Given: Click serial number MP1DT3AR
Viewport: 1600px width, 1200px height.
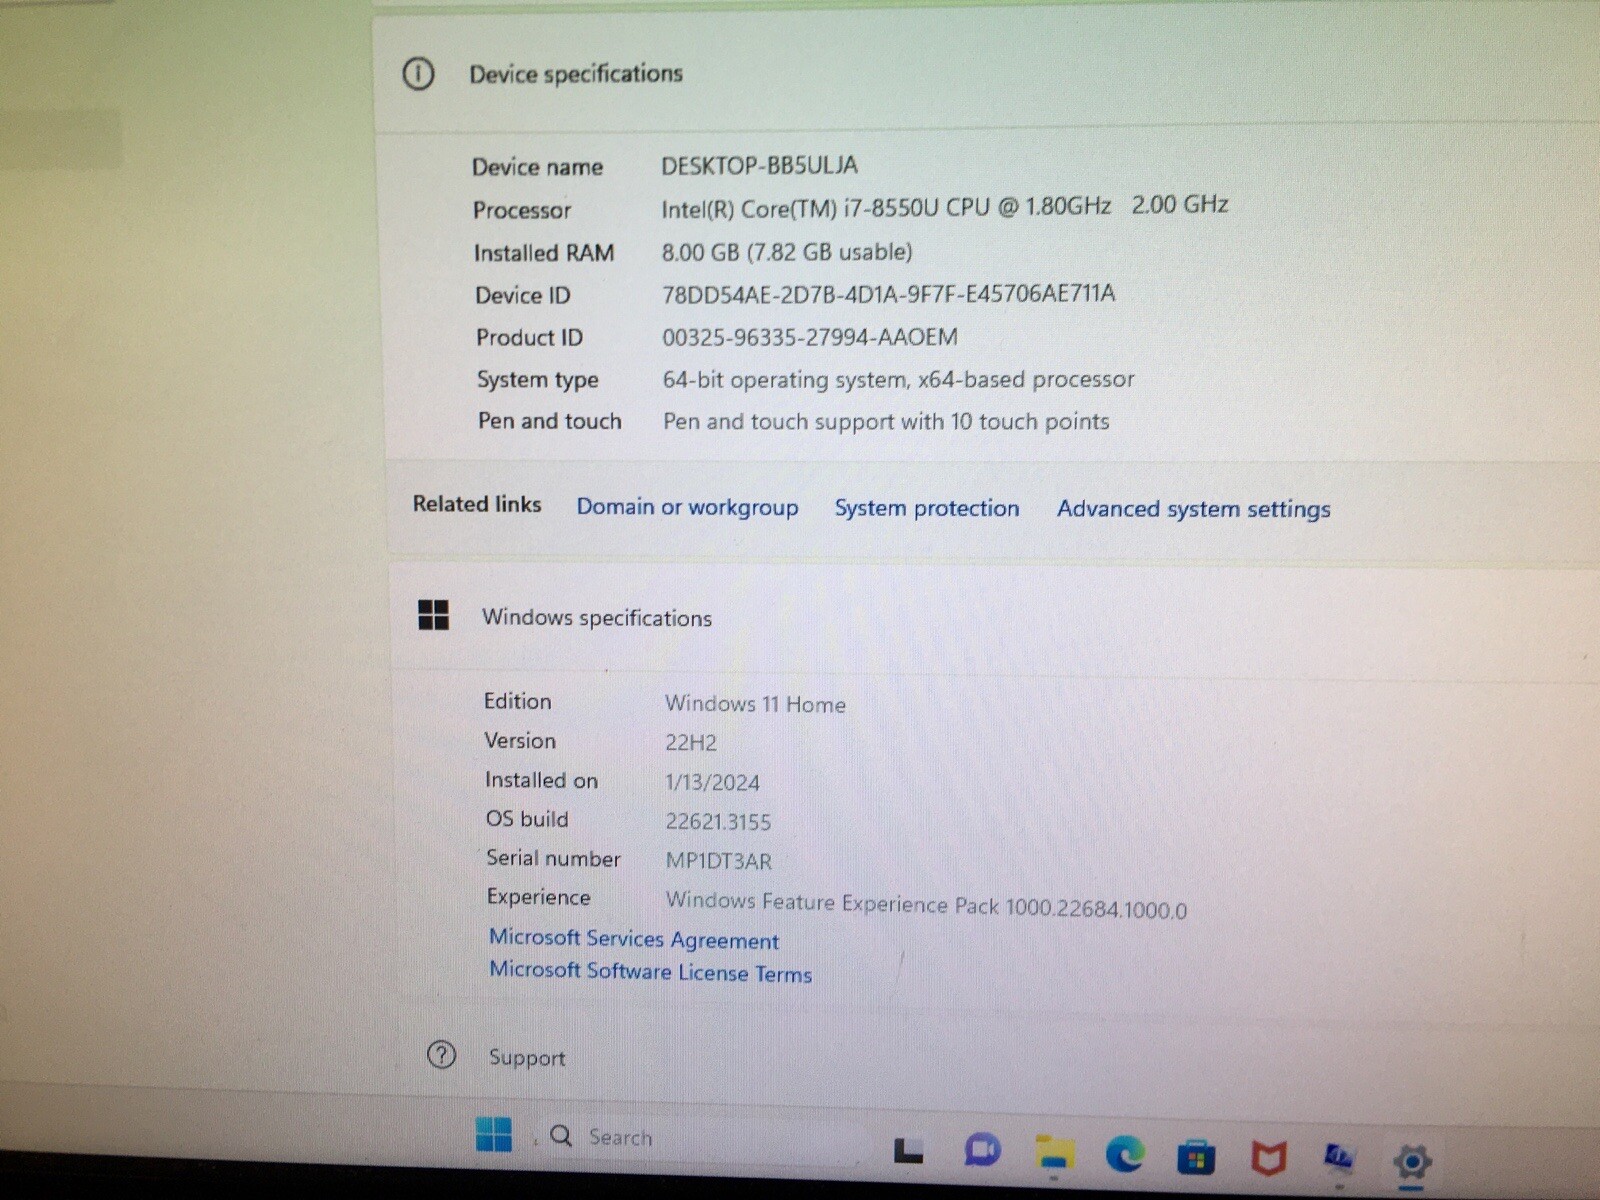Looking at the screenshot, I should pos(718,861).
